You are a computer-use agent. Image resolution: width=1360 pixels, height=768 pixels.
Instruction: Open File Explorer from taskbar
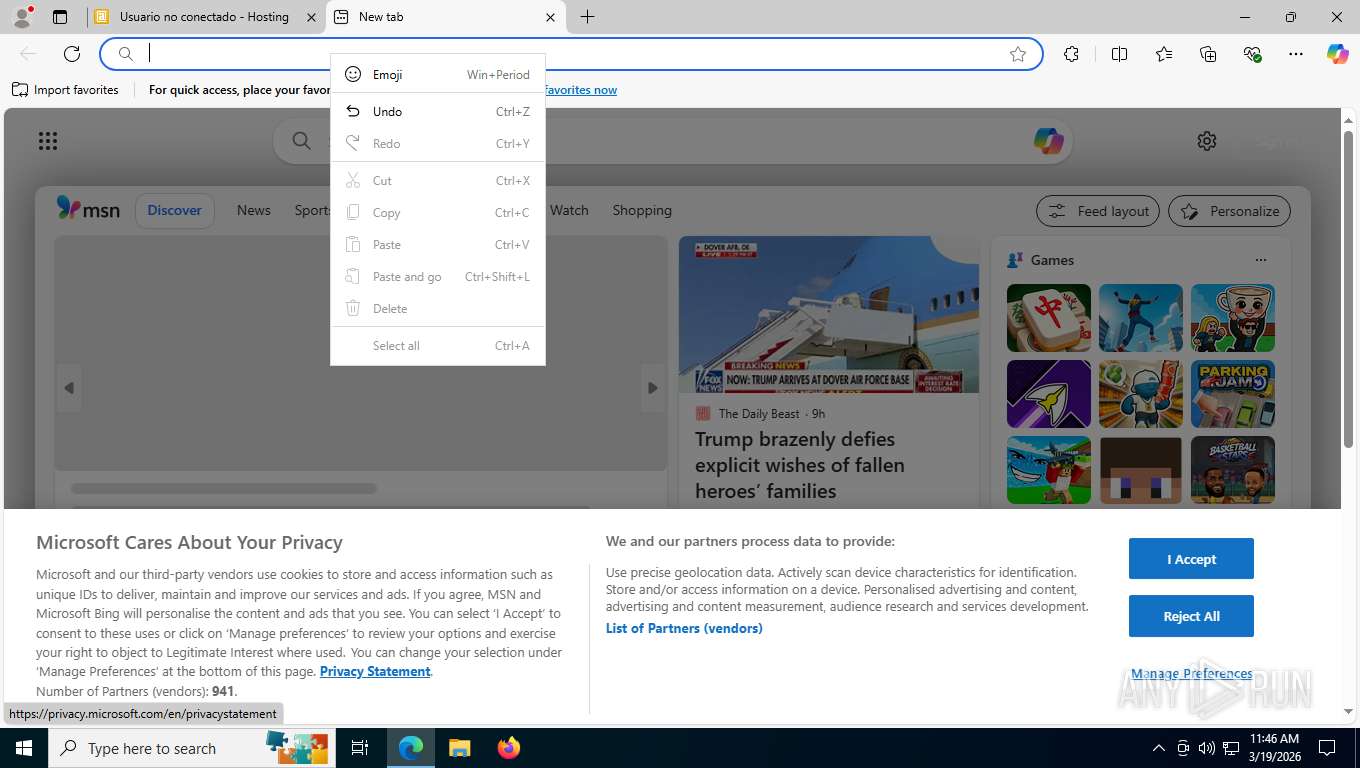click(x=459, y=748)
